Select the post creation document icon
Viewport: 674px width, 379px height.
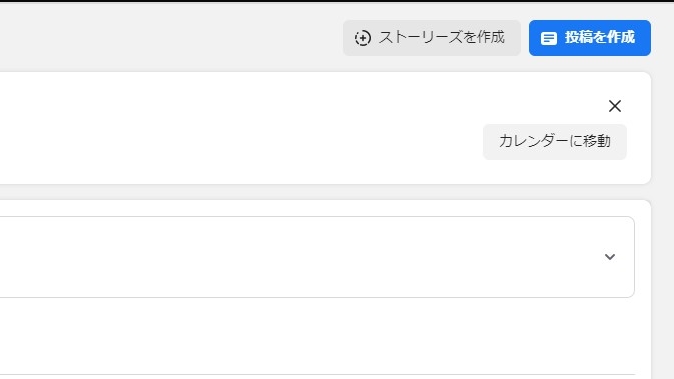tap(548, 38)
